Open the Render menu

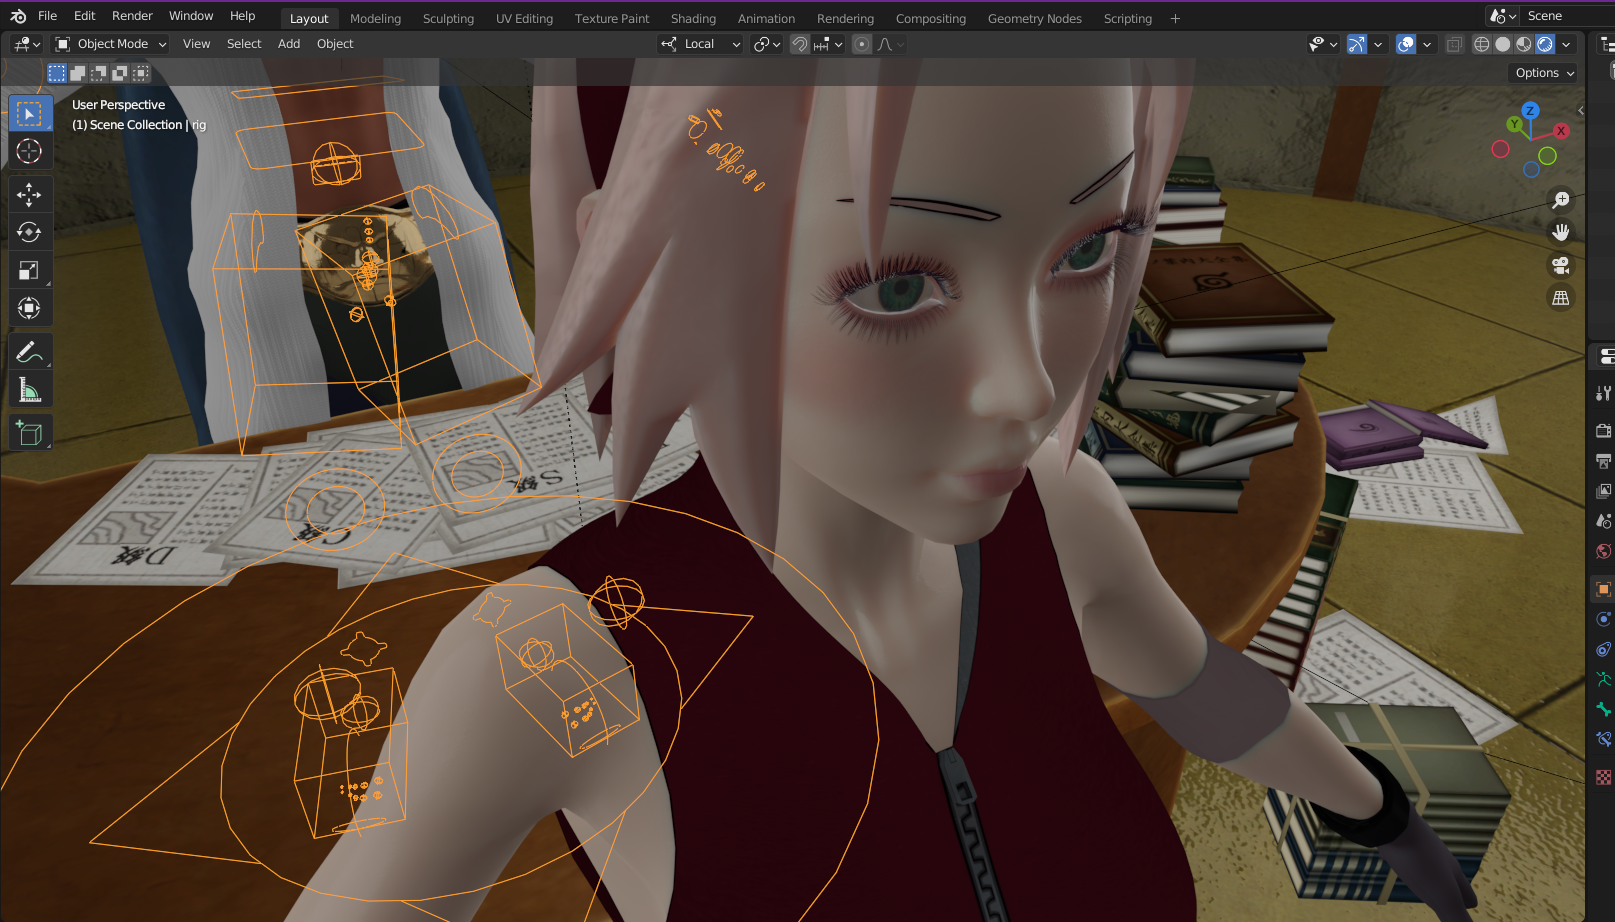click(132, 16)
